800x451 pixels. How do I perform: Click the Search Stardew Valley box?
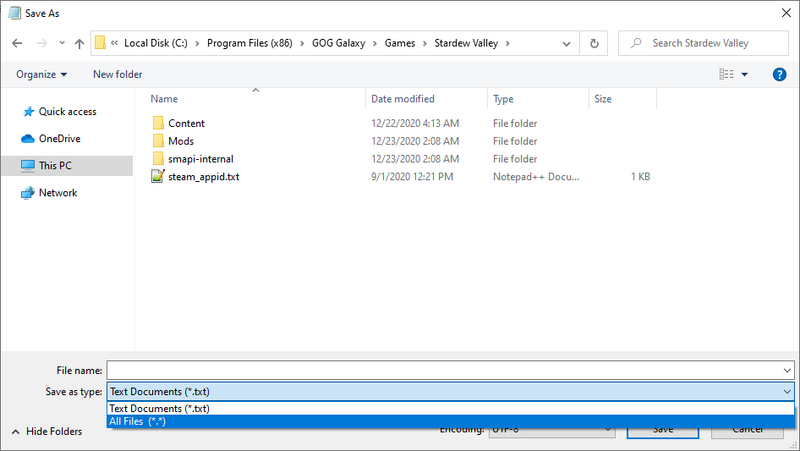(704, 43)
